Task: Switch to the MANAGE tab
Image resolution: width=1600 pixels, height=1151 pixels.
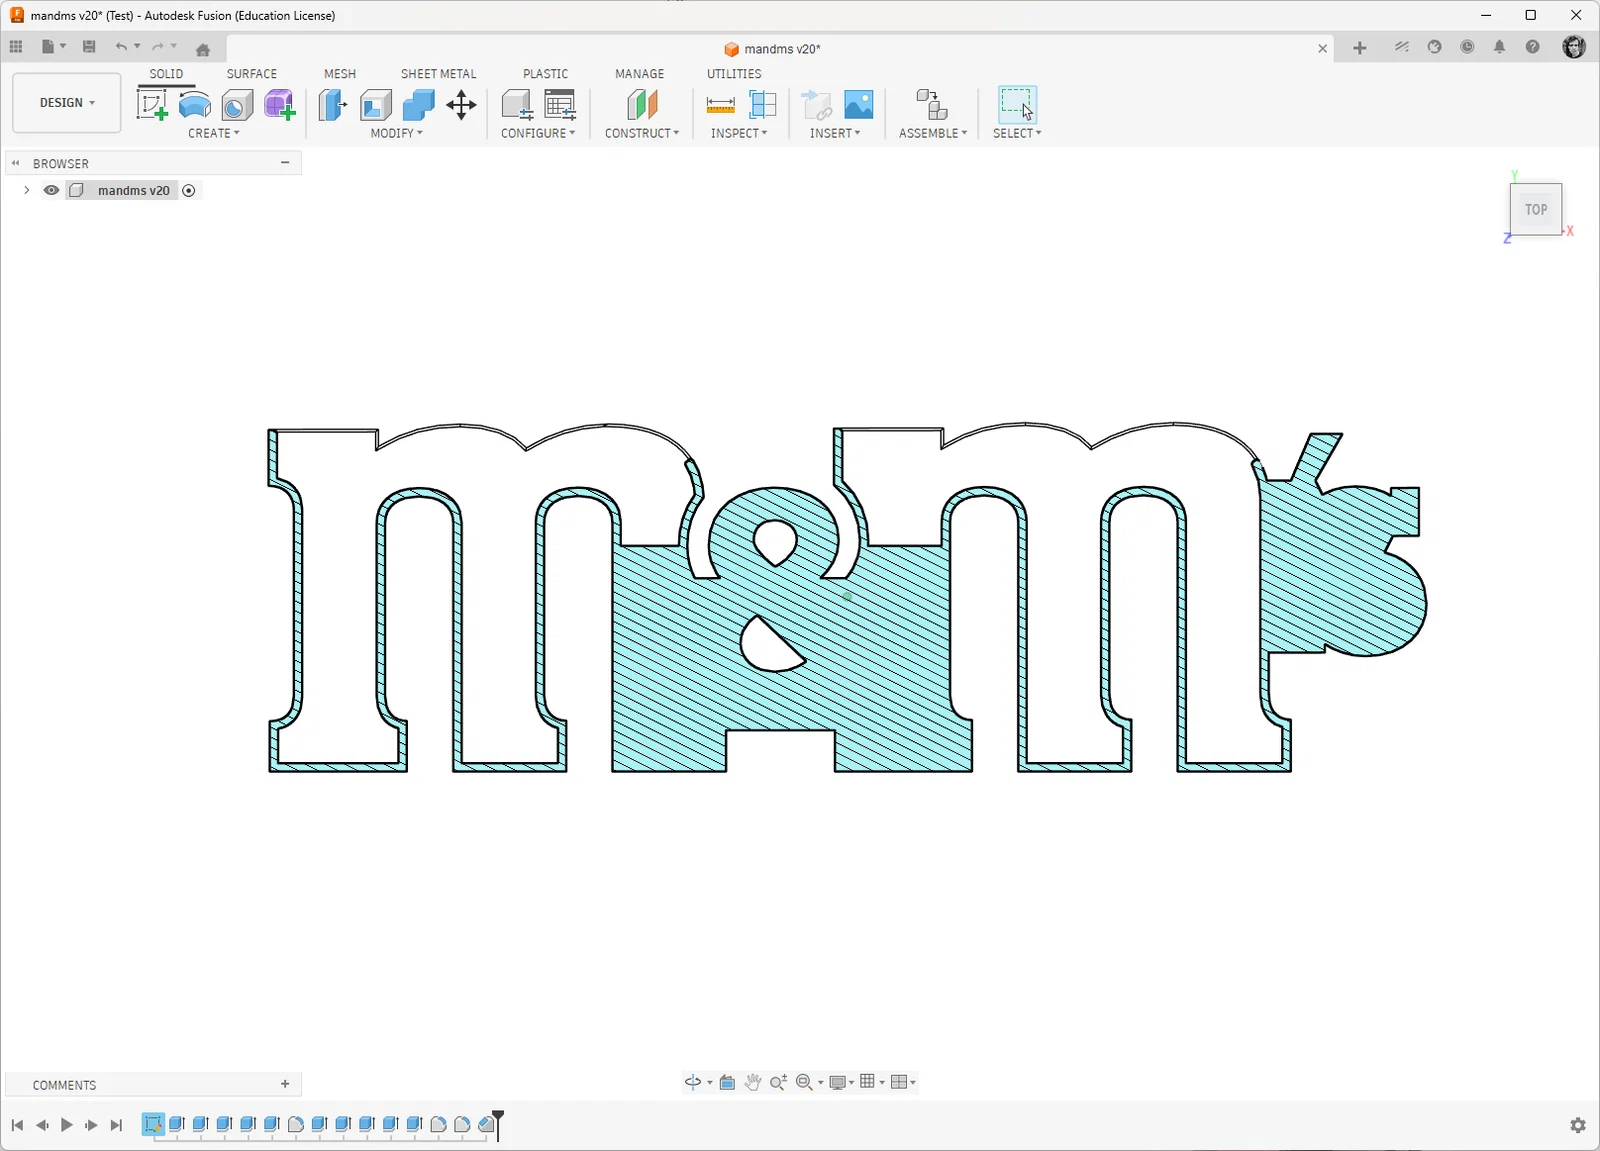Action: pyautogui.click(x=640, y=74)
